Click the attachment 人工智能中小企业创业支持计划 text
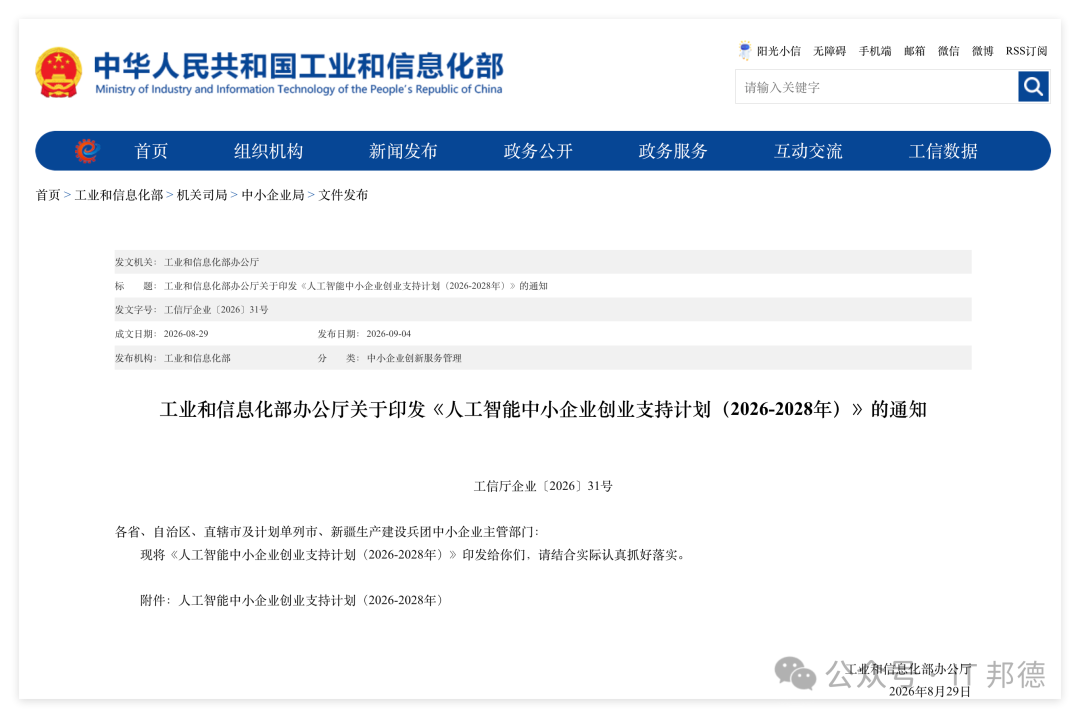Image resolution: width=1080 pixels, height=718 pixels. [x=311, y=600]
